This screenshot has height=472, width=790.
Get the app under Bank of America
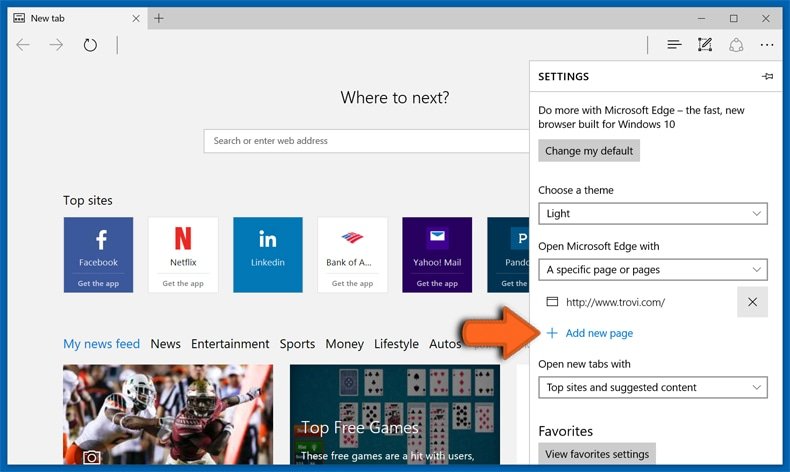(x=352, y=284)
